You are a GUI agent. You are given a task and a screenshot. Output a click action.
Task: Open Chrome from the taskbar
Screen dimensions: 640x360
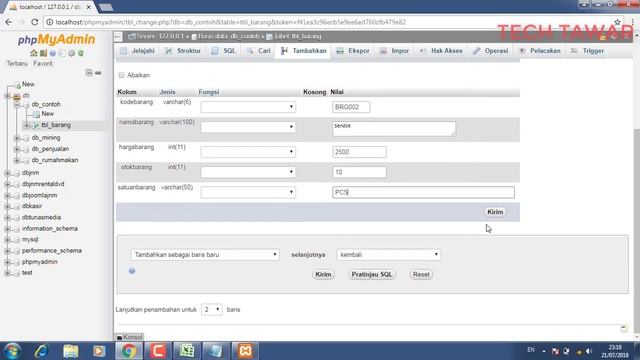[x=129, y=351]
